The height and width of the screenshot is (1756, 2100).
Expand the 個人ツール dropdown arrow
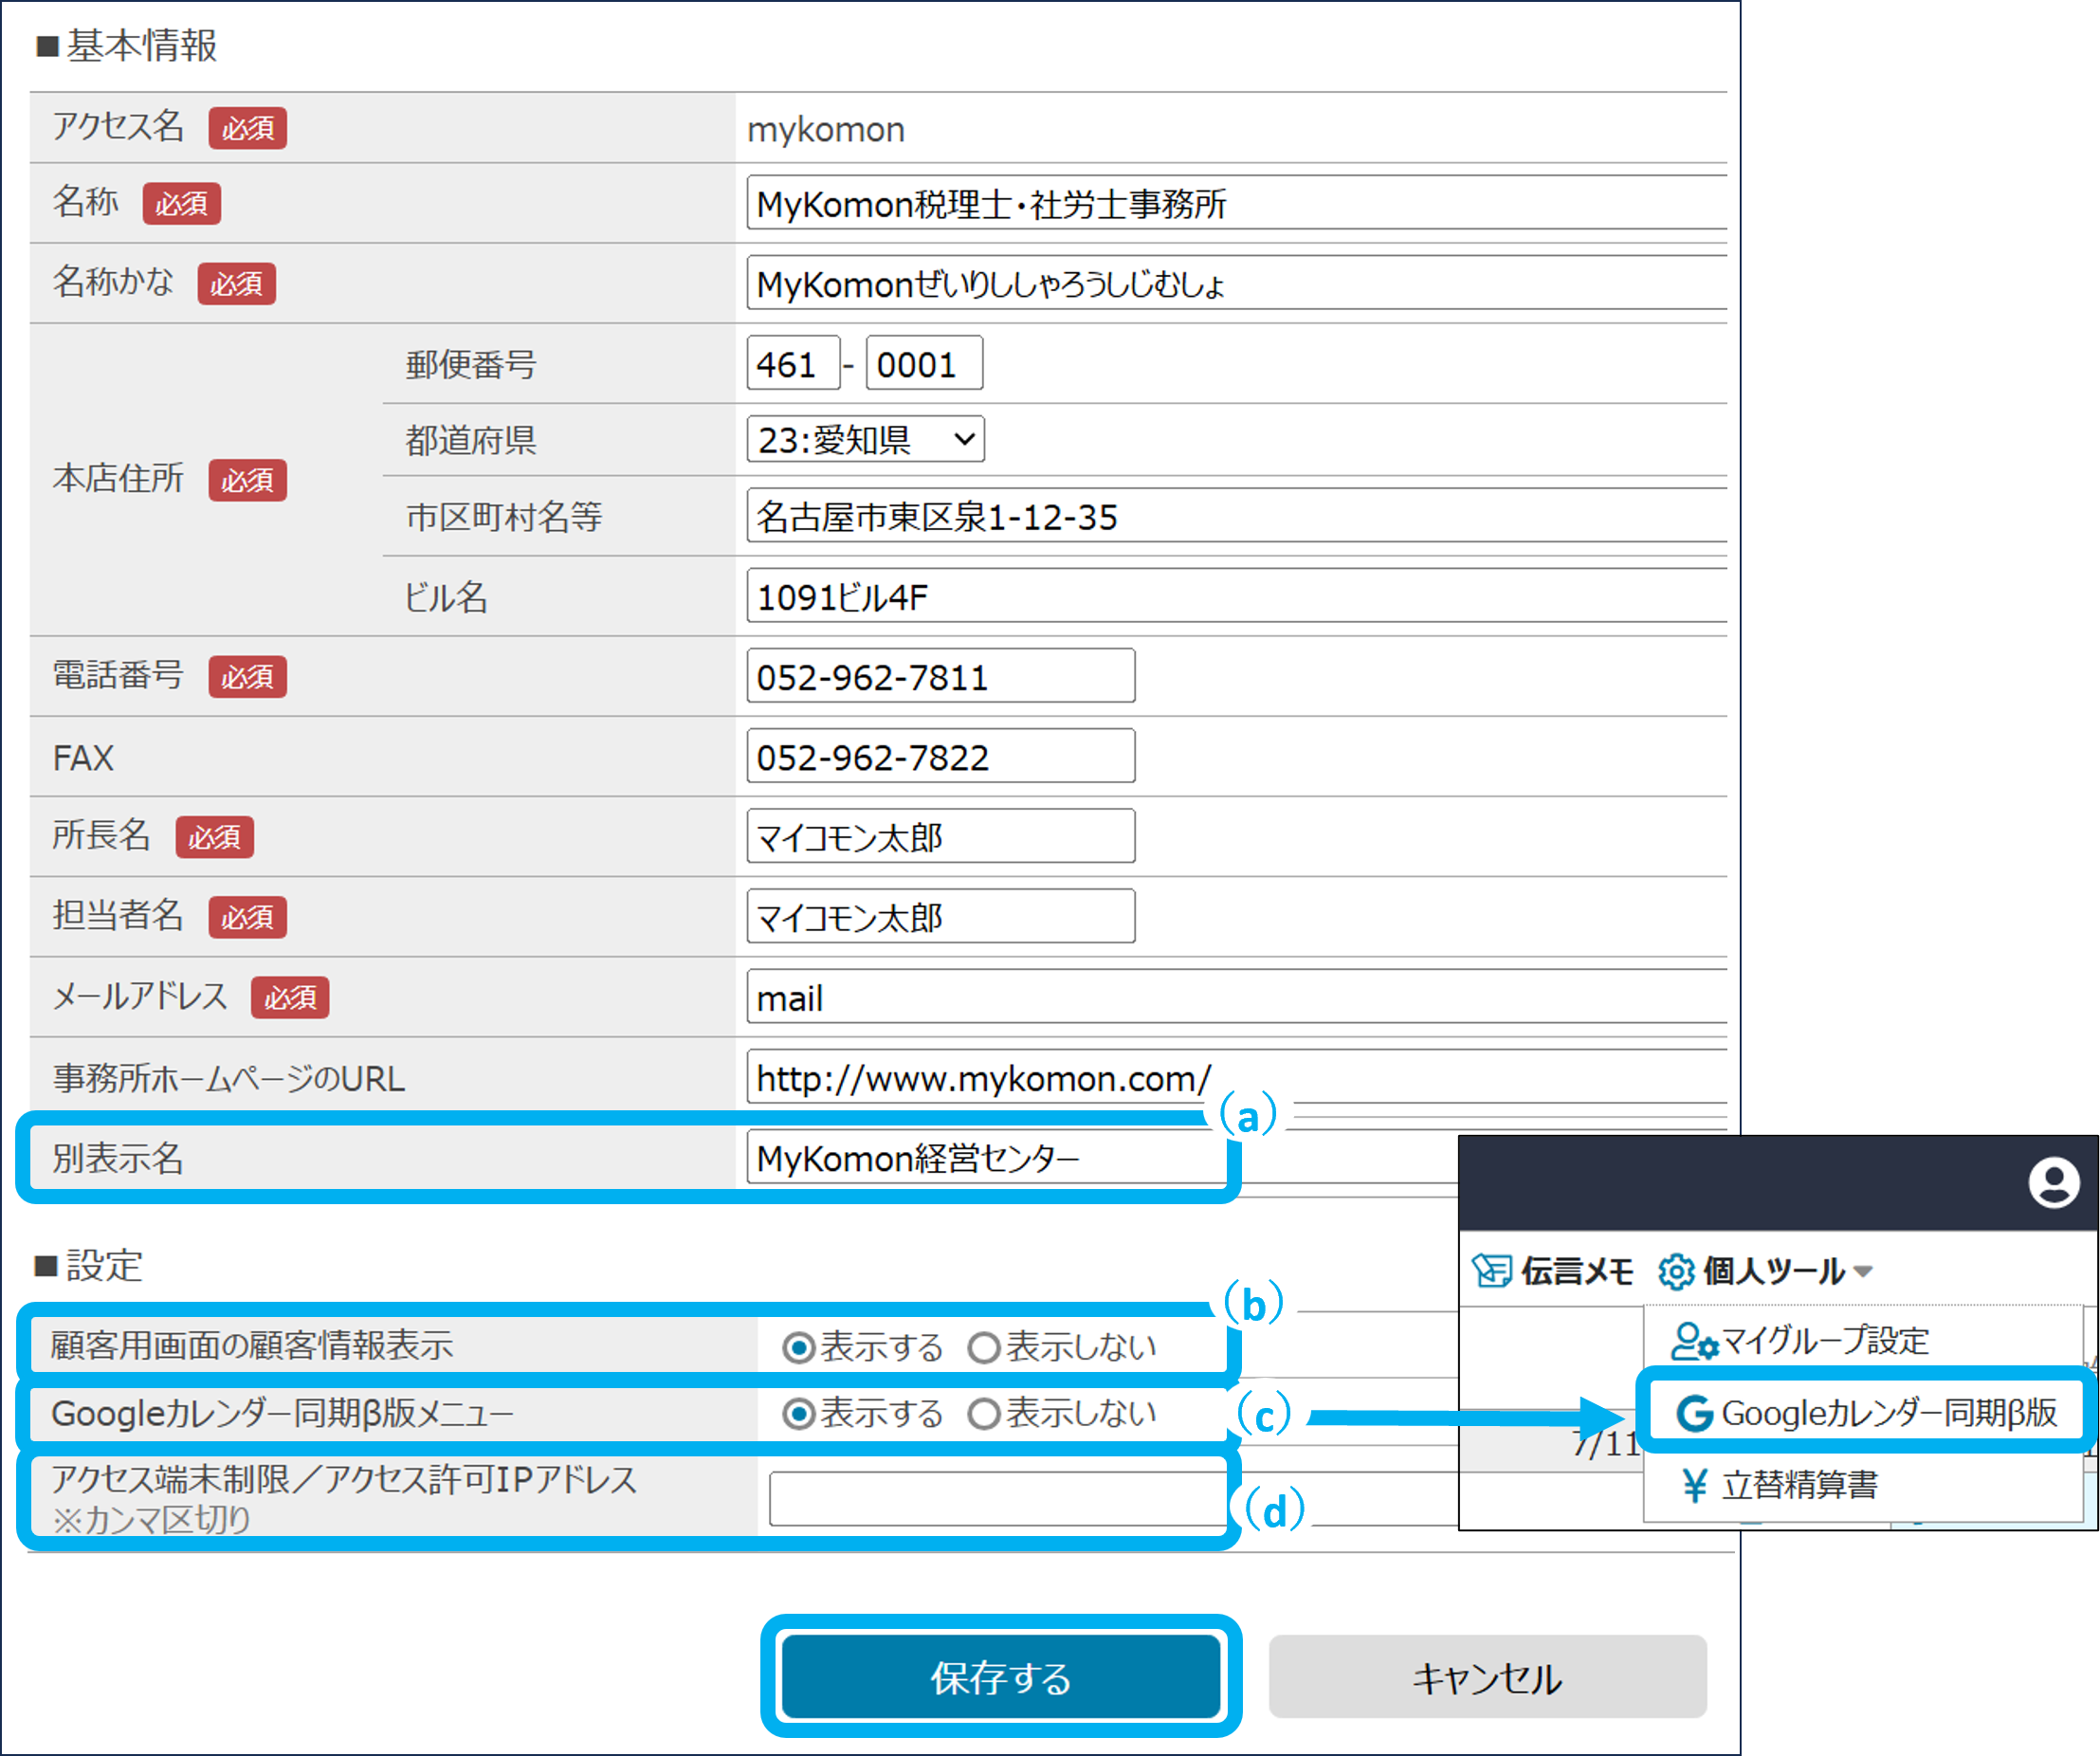pyautogui.click(x=1862, y=1272)
